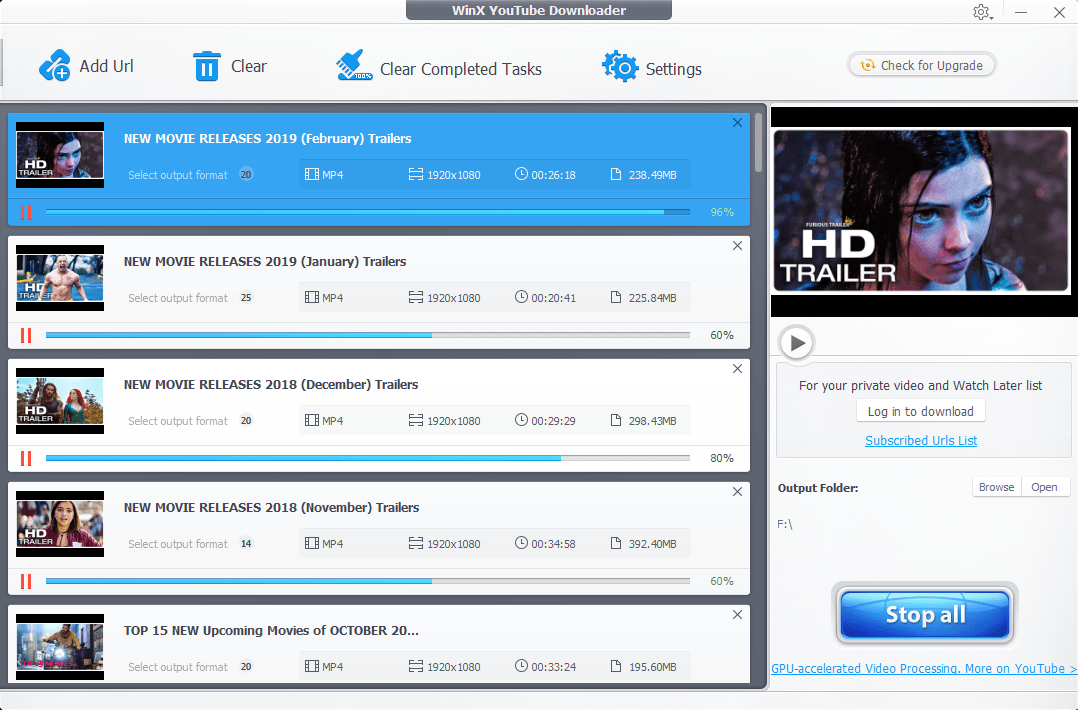
Task: Click the January trailers 60% progress bar
Action: [368, 335]
